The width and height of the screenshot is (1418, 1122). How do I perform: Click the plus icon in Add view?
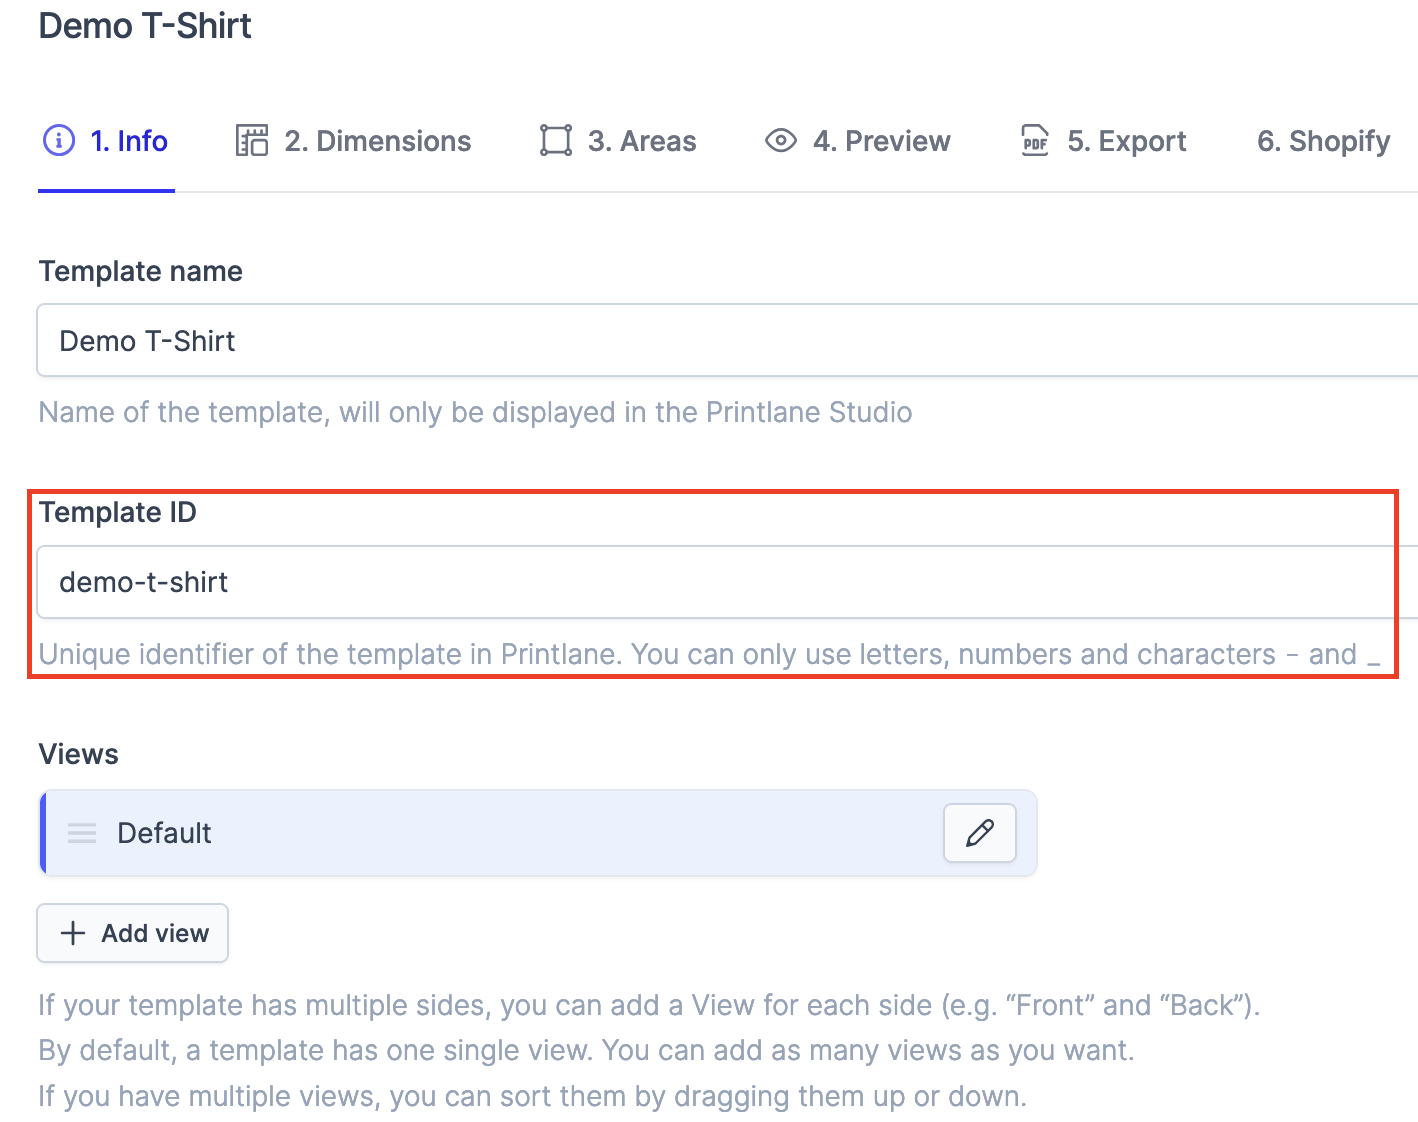pos(73,933)
